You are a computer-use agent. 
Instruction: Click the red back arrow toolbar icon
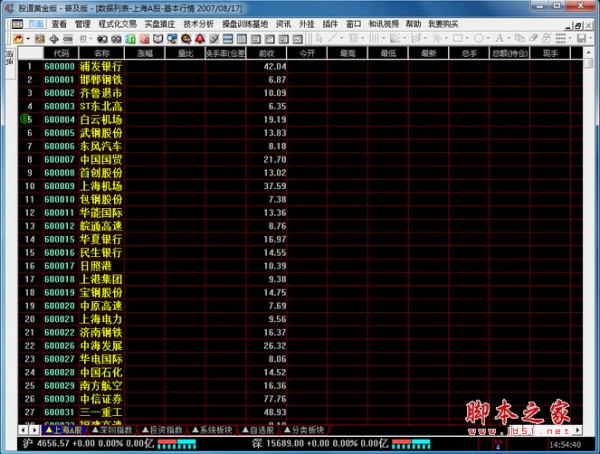[x=18, y=39]
